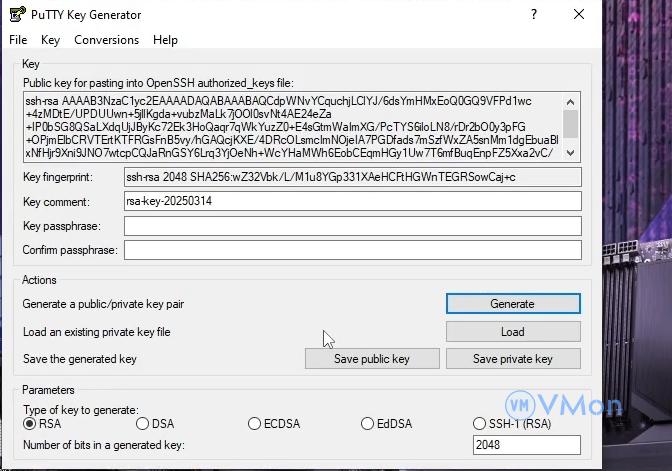
Task: Select the ECDSA key type
Action: click(x=255, y=424)
